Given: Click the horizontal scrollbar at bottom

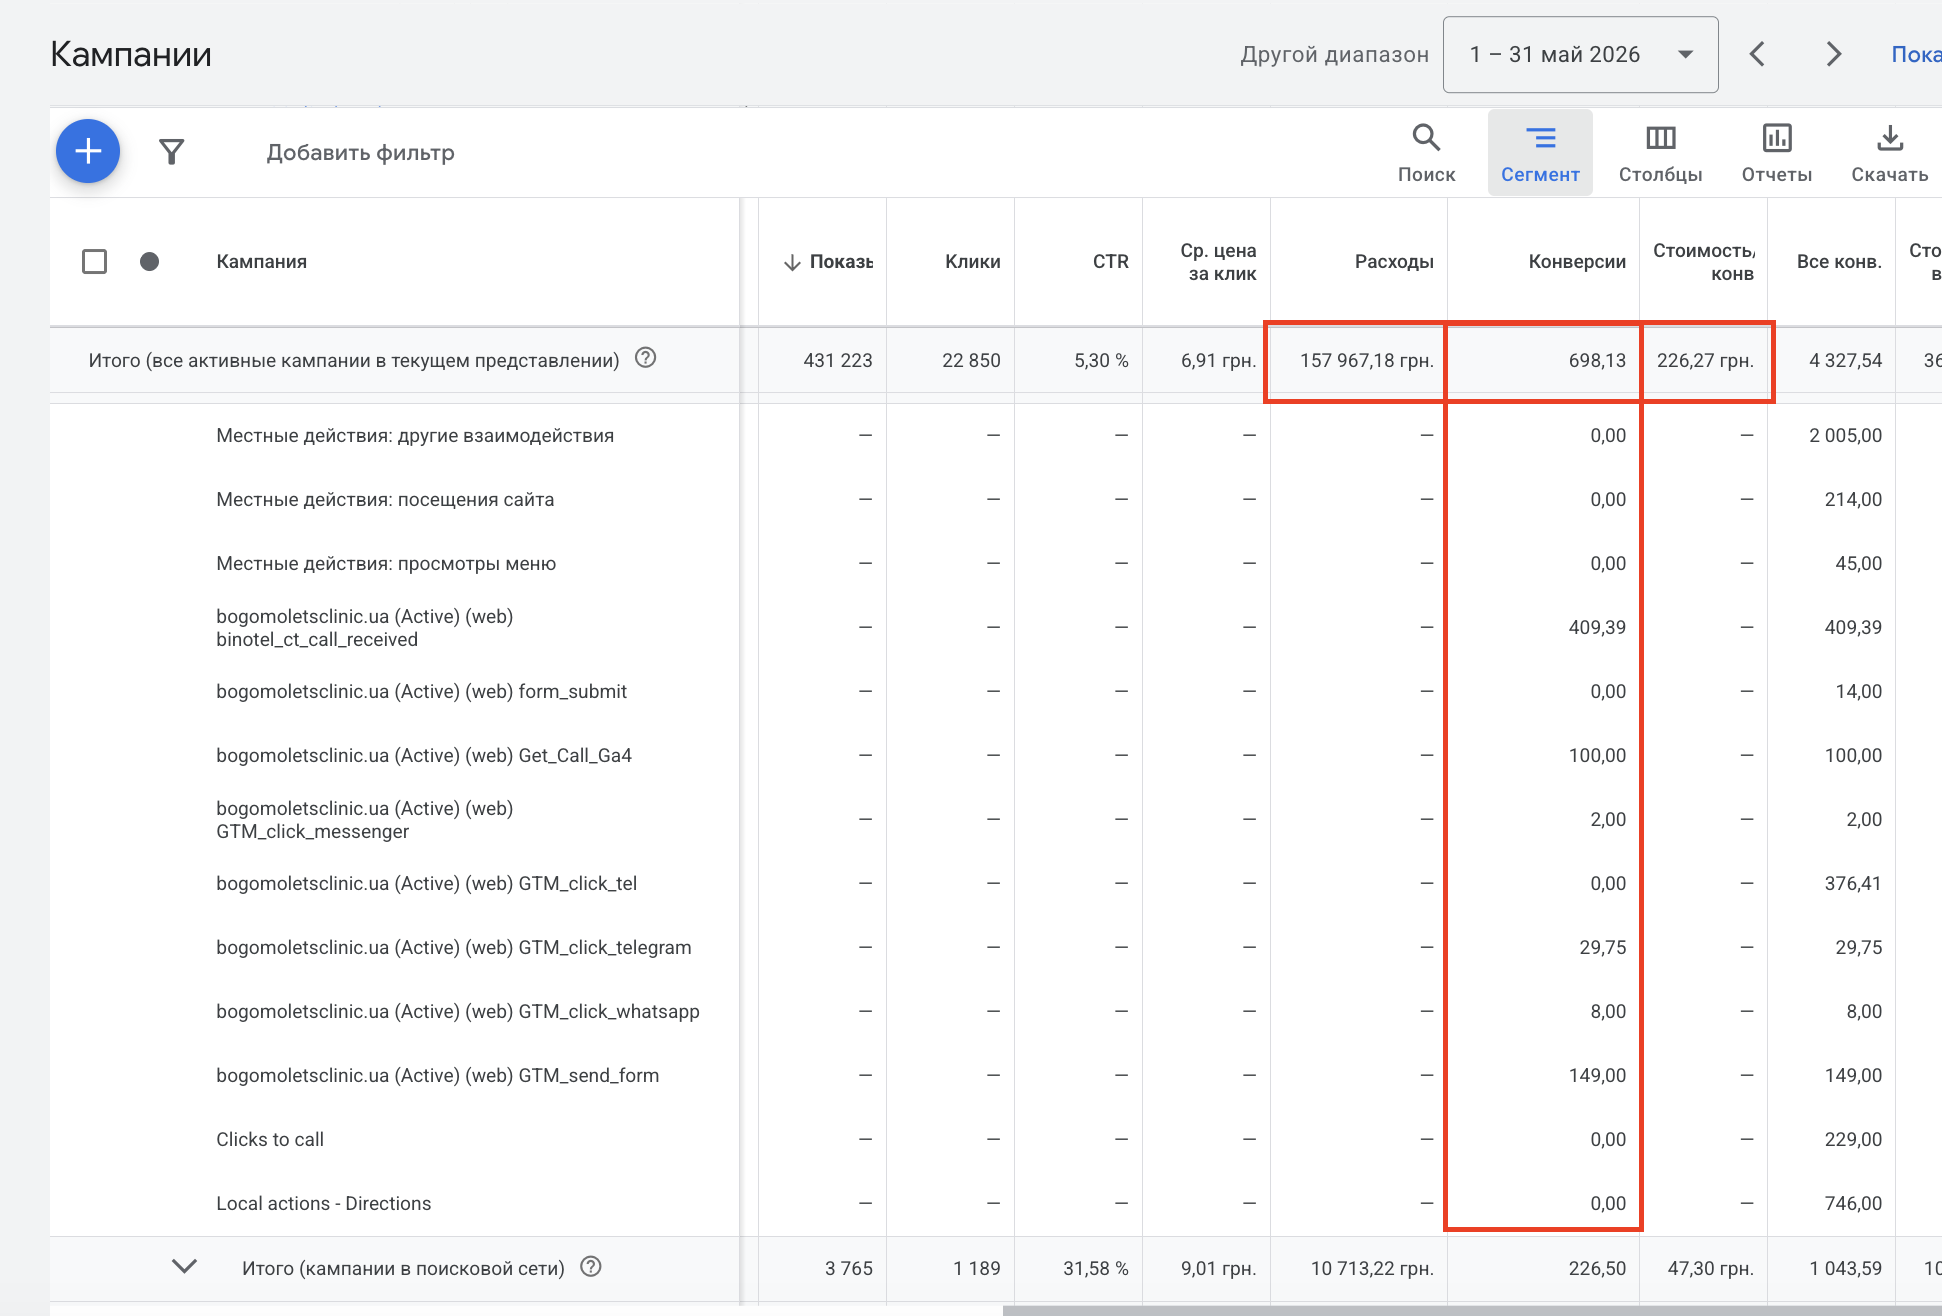Looking at the screenshot, I should pos(1472,1310).
